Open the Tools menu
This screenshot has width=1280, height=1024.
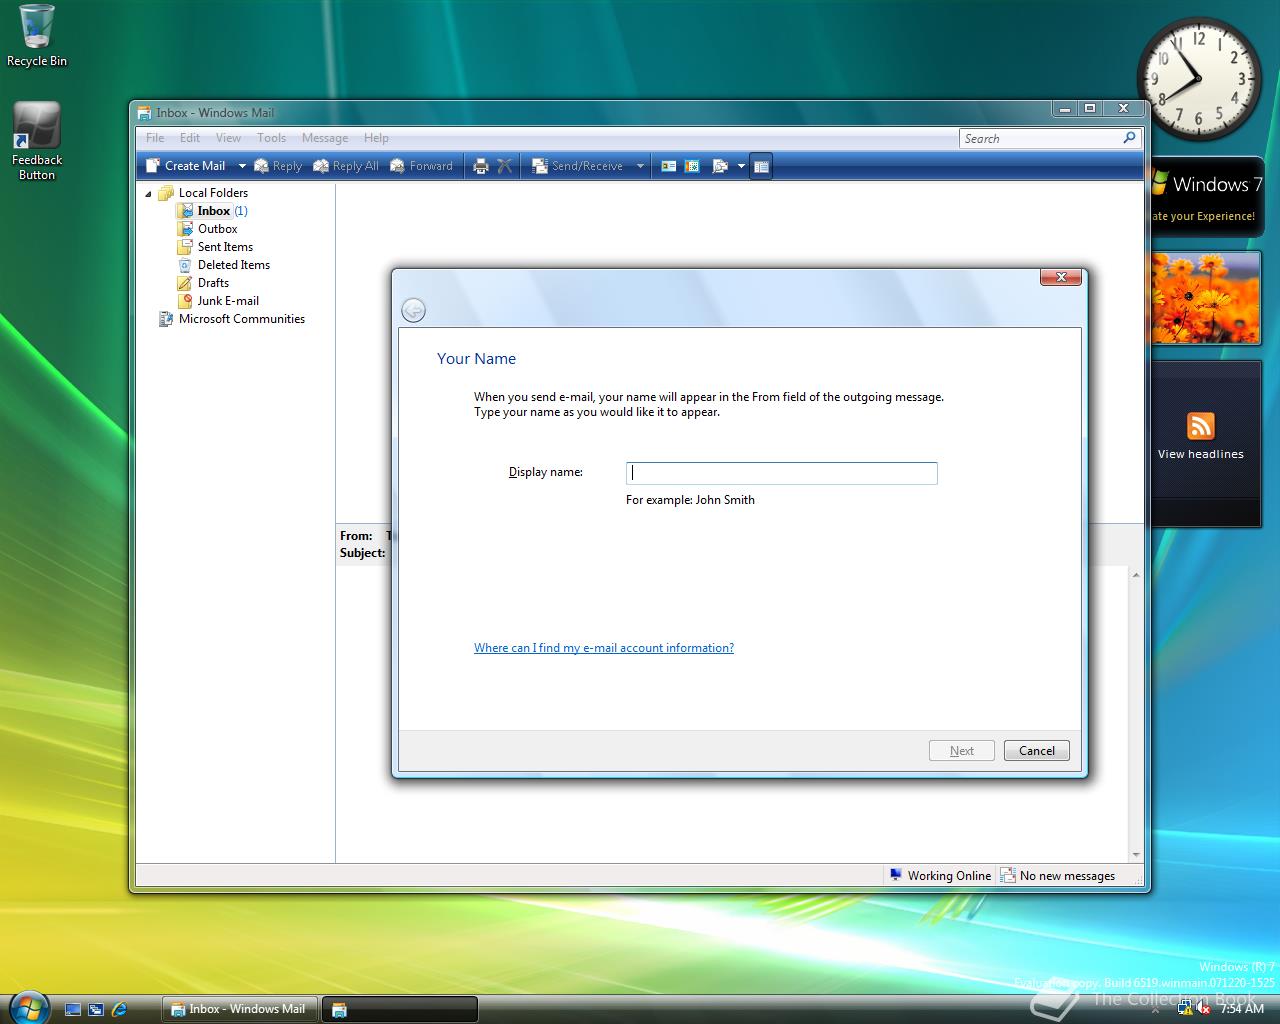point(271,138)
